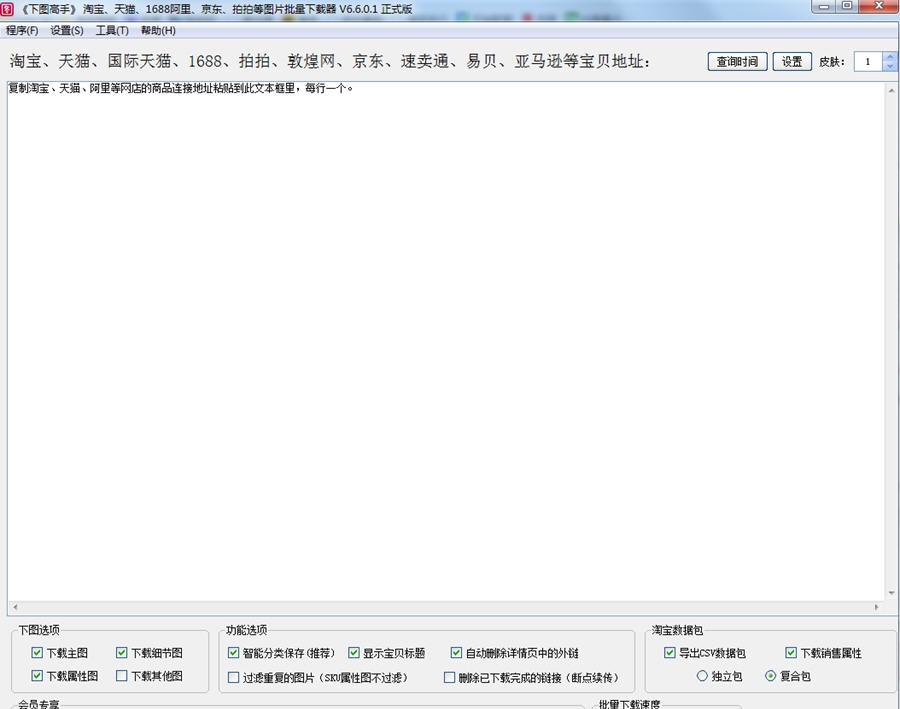Decrease 皮肤 value with down arrow
Image resolution: width=900 pixels, height=709 pixels.
click(890, 66)
